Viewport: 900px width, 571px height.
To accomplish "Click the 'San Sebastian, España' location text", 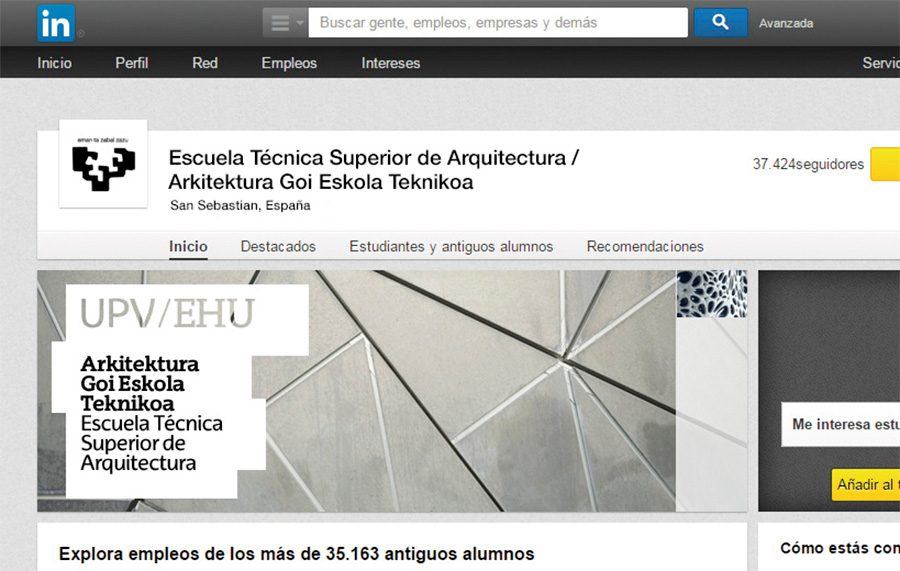I will (240, 205).
